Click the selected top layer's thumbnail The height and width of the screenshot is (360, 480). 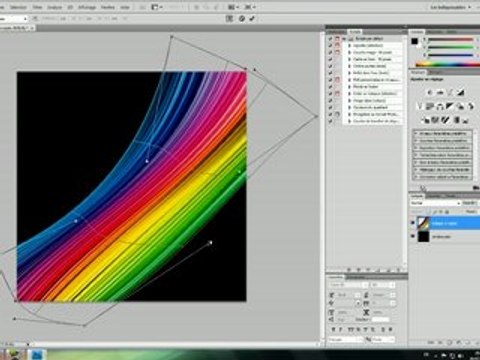[424, 223]
